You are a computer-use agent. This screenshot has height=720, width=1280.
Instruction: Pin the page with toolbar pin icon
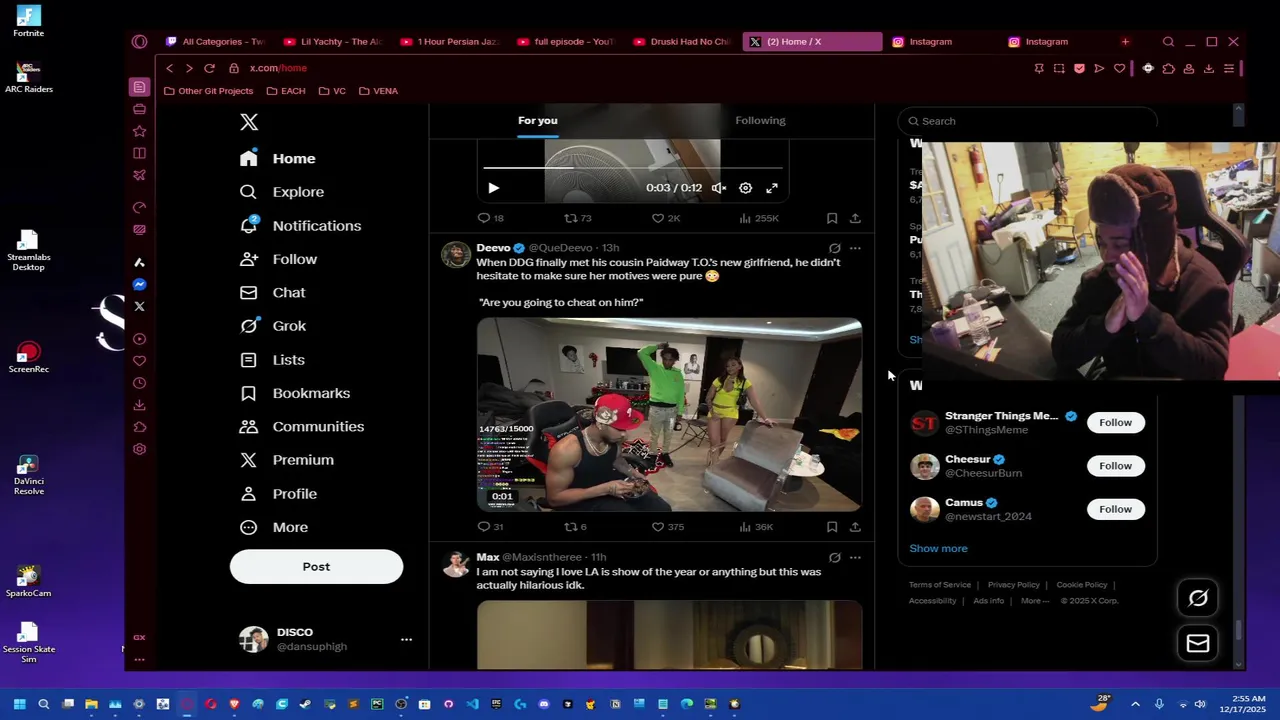(x=1039, y=68)
